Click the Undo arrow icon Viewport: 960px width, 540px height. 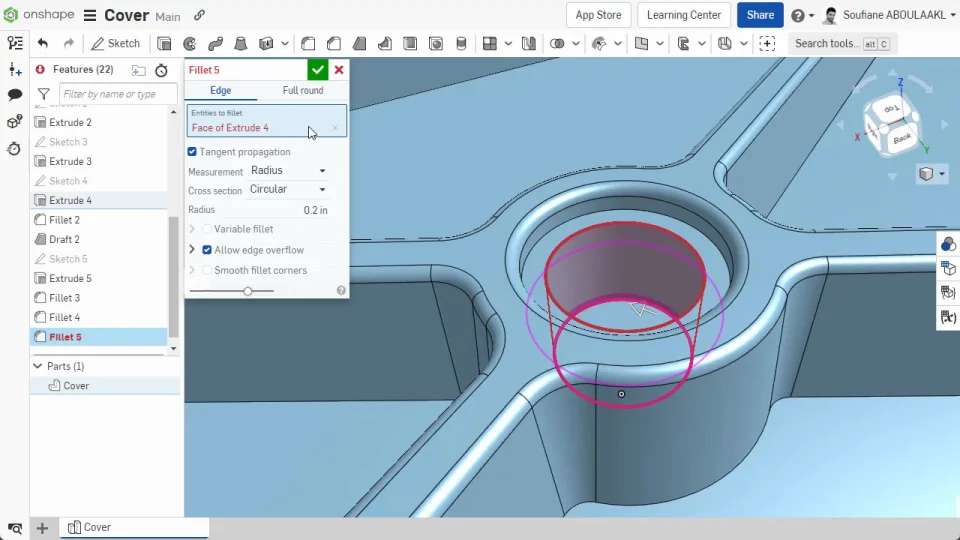coord(42,44)
